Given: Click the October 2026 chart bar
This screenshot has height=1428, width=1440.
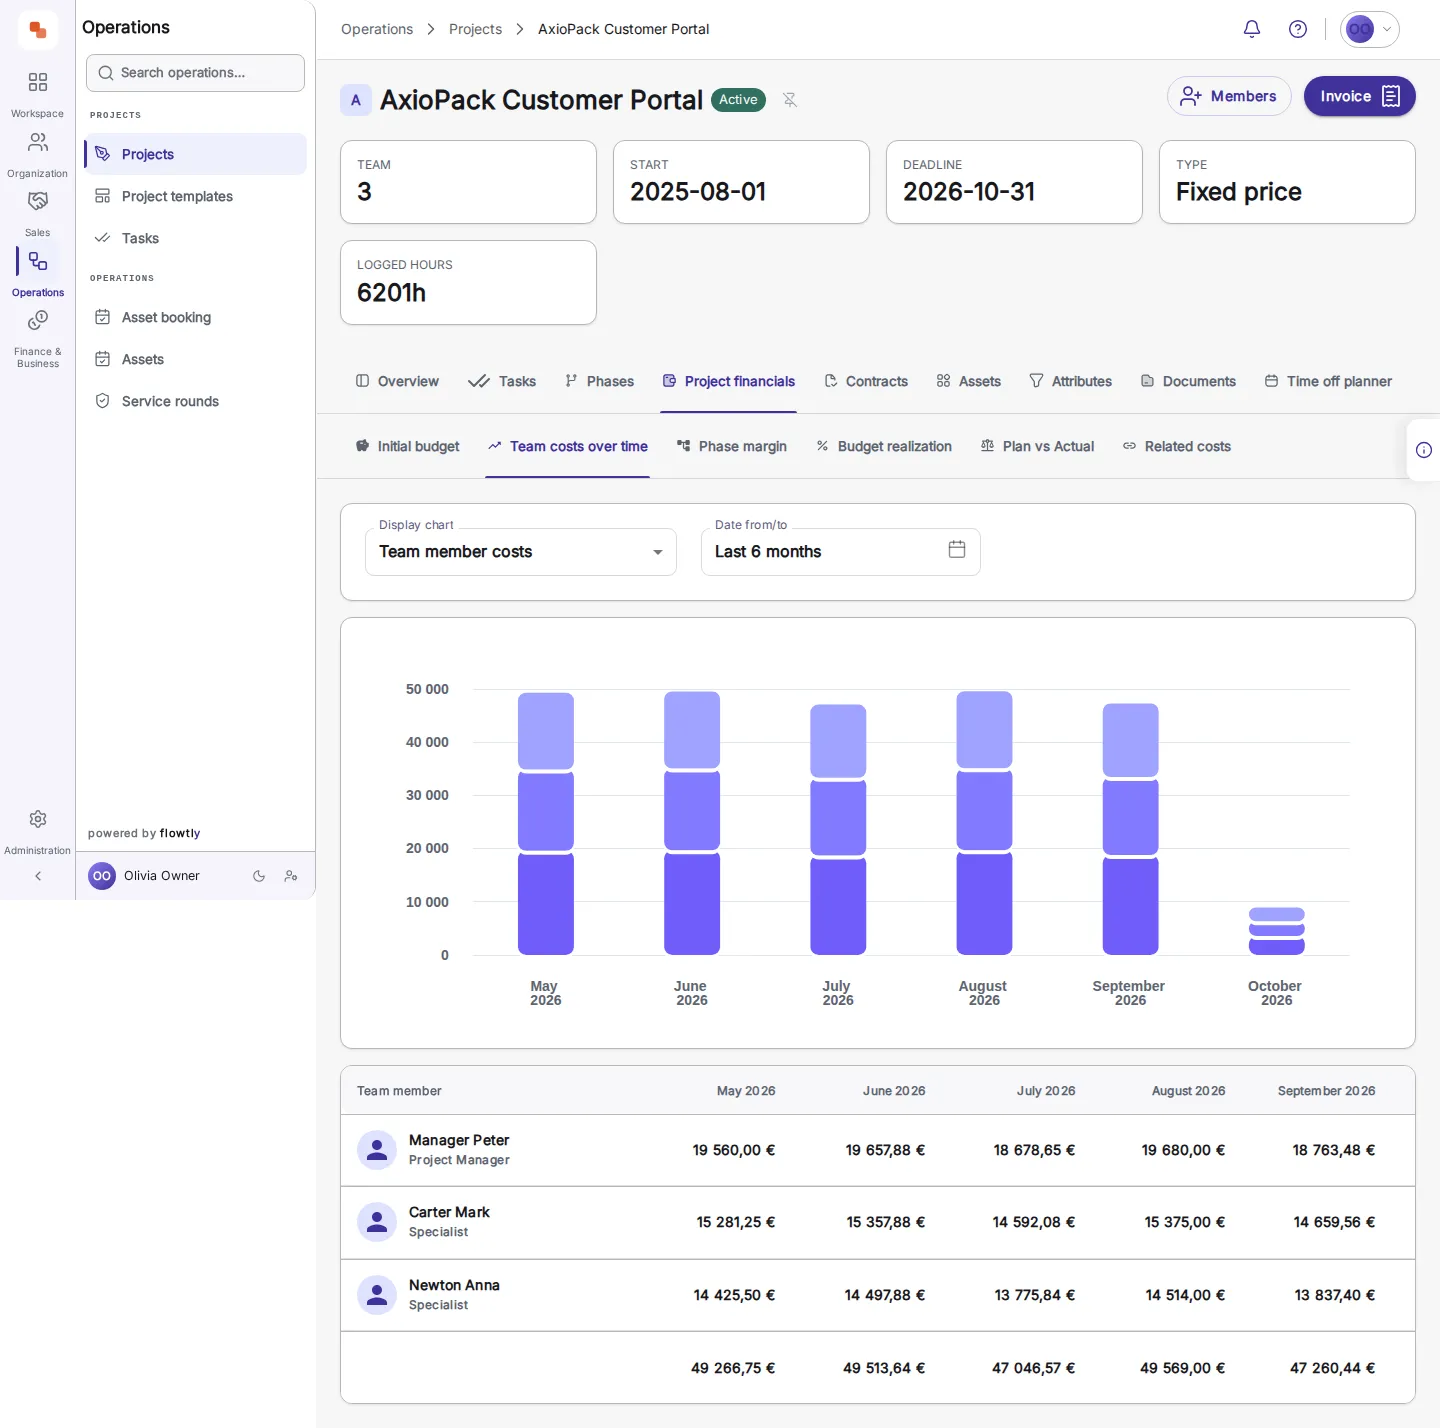Looking at the screenshot, I should pyautogui.click(x=1276, y=931).
